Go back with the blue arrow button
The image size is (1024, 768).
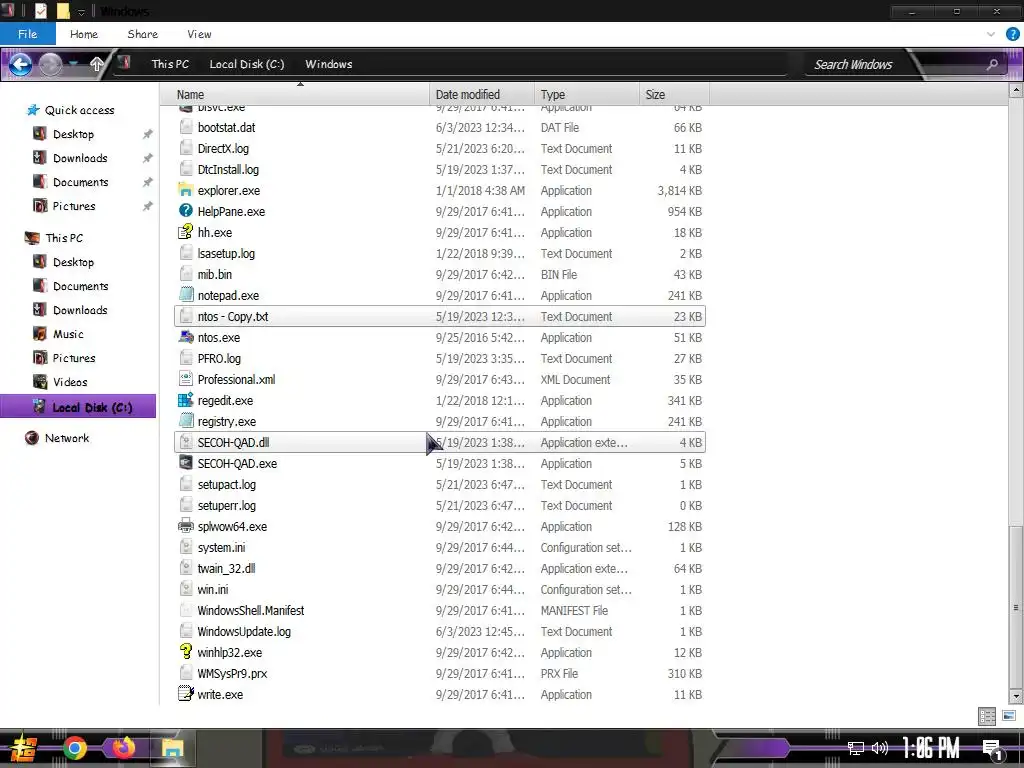20,64
